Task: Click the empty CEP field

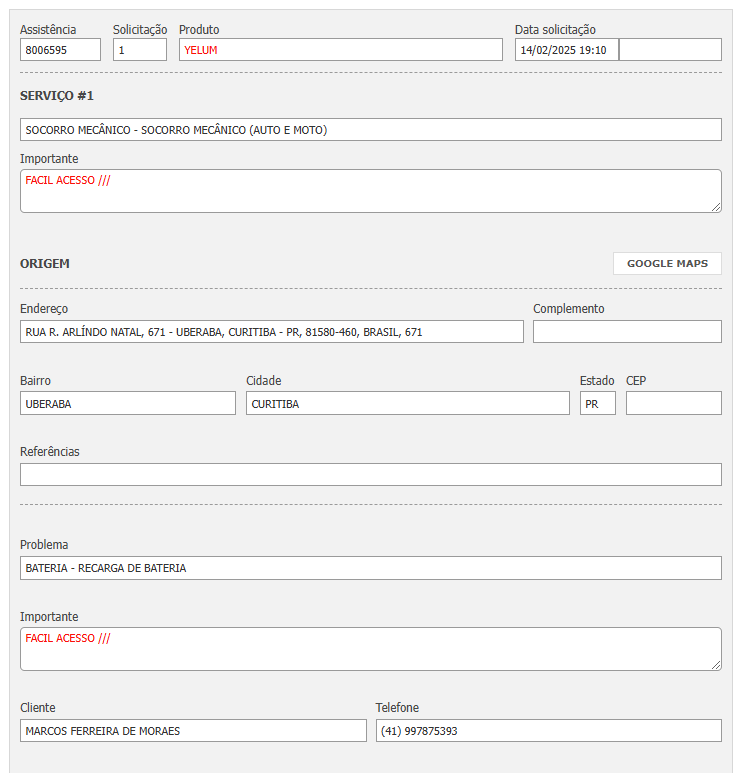Action: (673, 403)
